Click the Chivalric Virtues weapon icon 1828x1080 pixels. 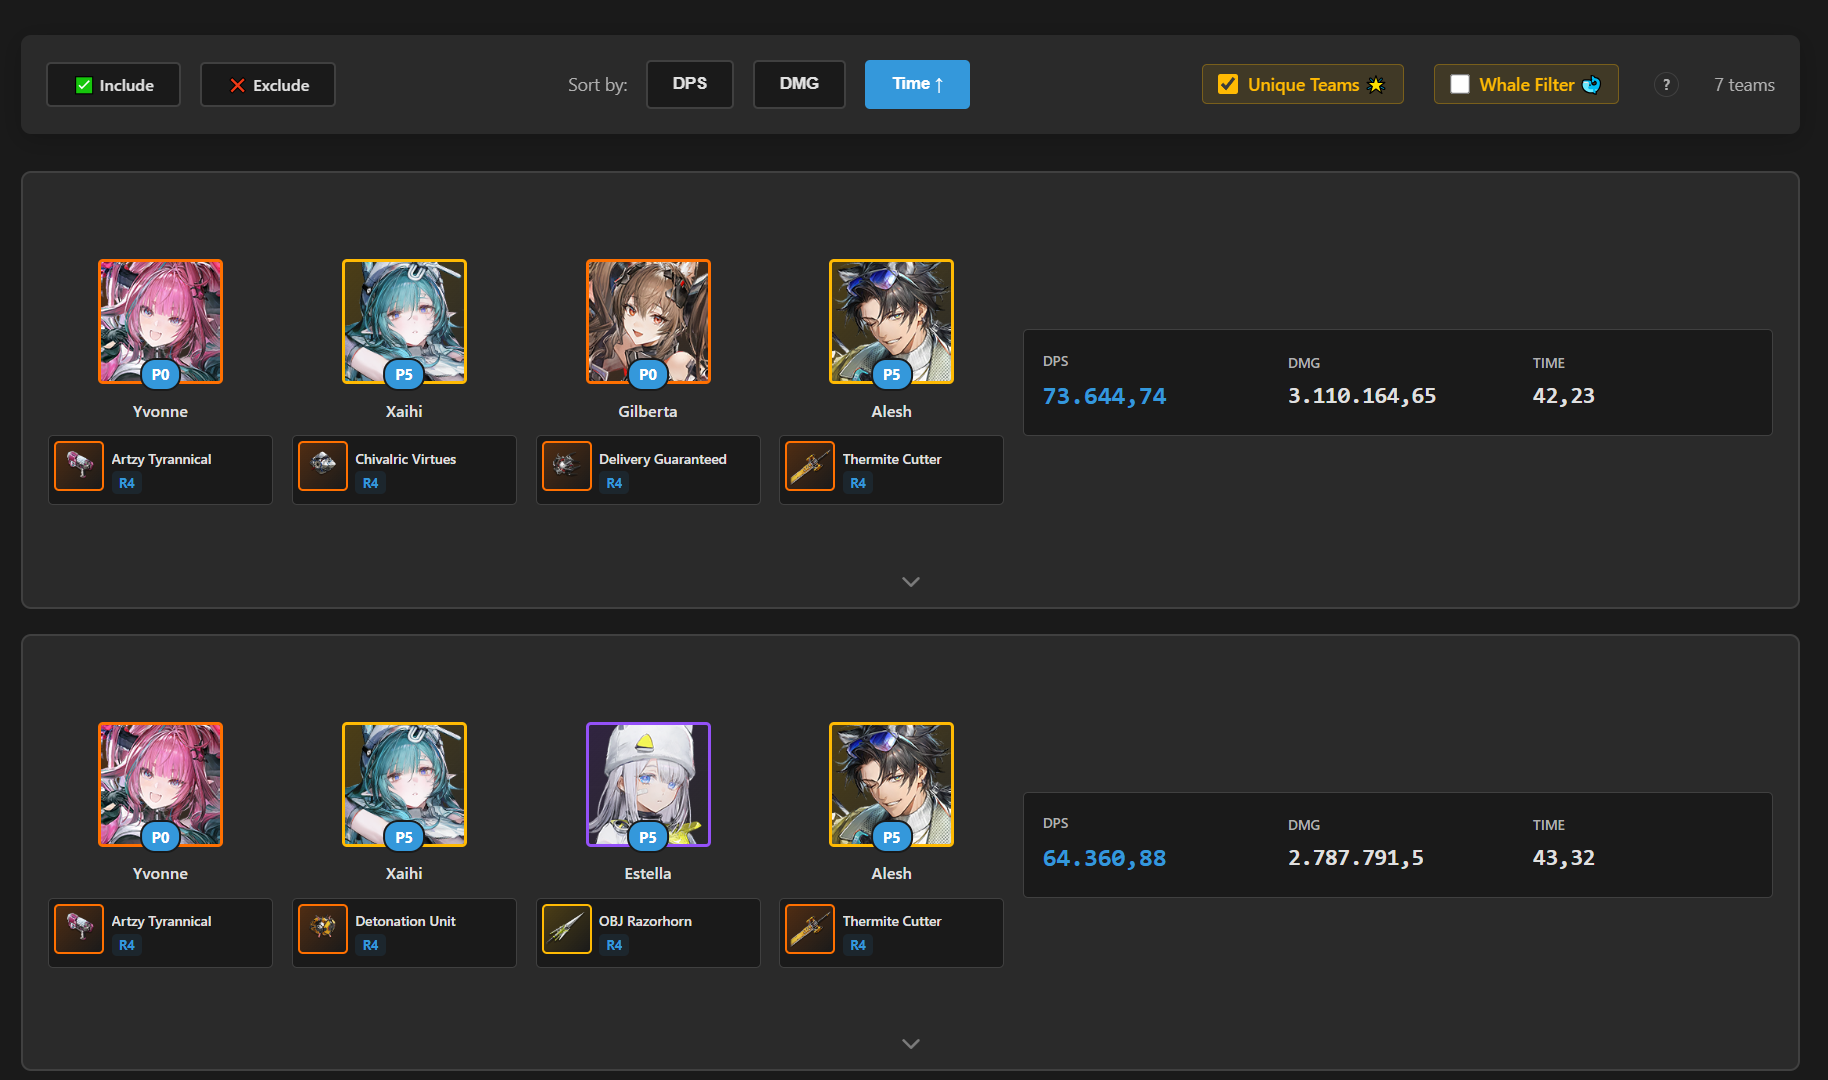click(323, 466)
